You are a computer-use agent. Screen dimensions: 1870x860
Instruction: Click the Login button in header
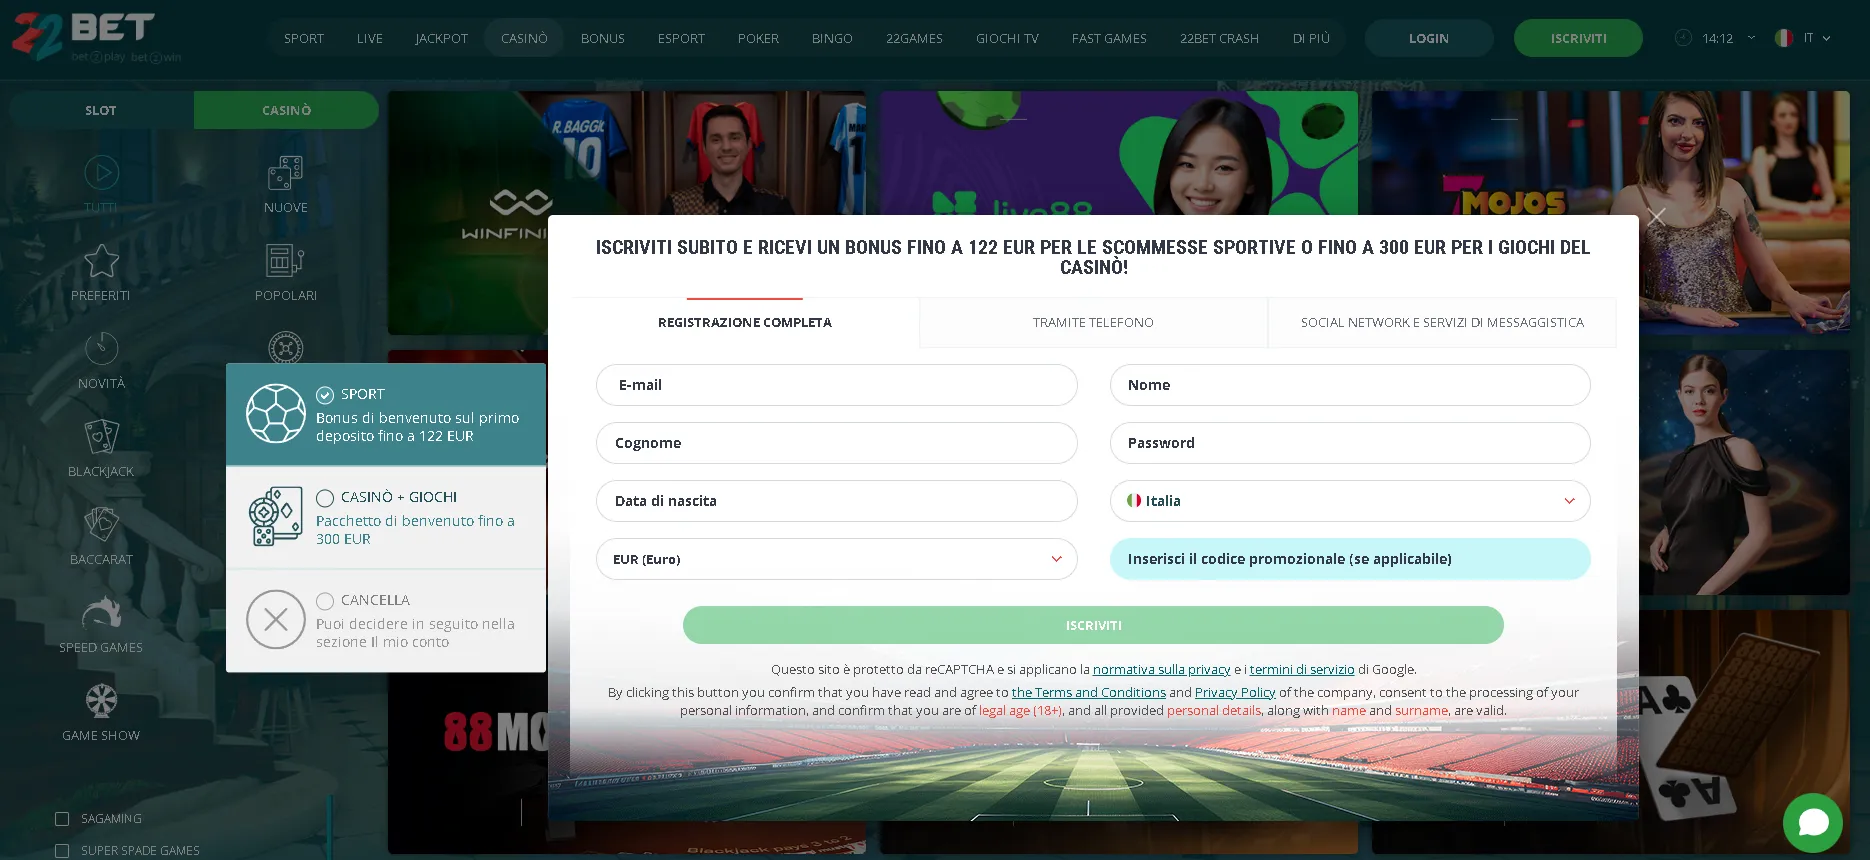click(x=1428, y=39)
